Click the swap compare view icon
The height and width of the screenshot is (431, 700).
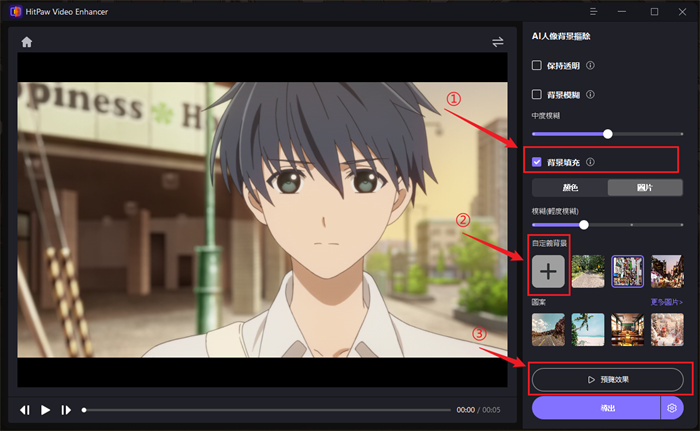click(498, 42)
